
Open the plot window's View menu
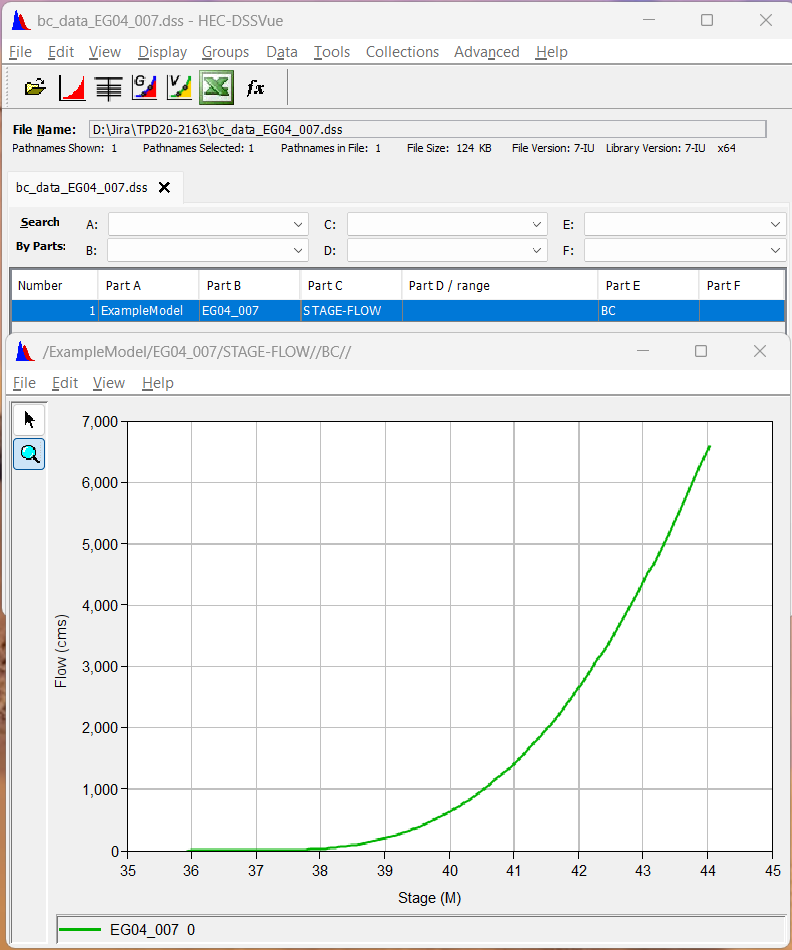tap(108, 383)
